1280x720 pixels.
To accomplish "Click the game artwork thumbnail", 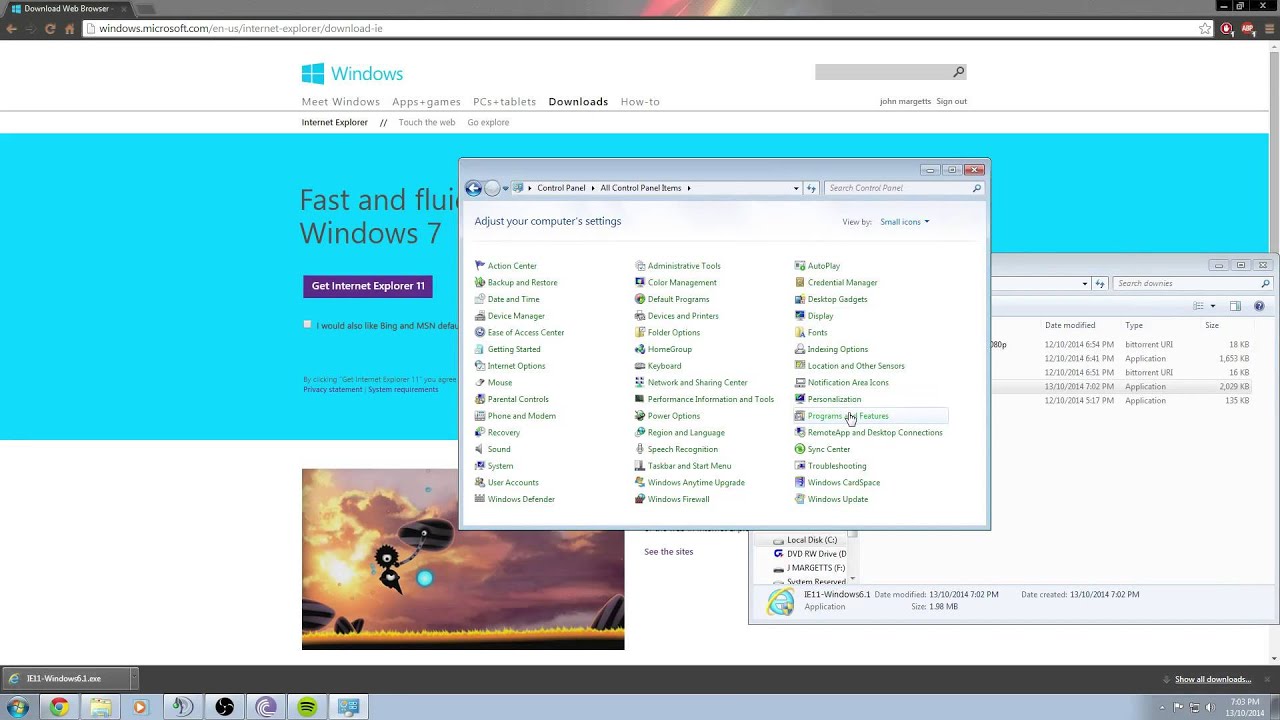I will pyautogui.click(x=463, y=559).
